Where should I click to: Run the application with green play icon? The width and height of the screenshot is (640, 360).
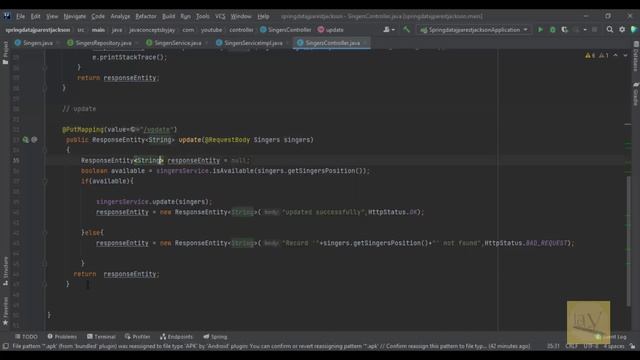point(540,29)
